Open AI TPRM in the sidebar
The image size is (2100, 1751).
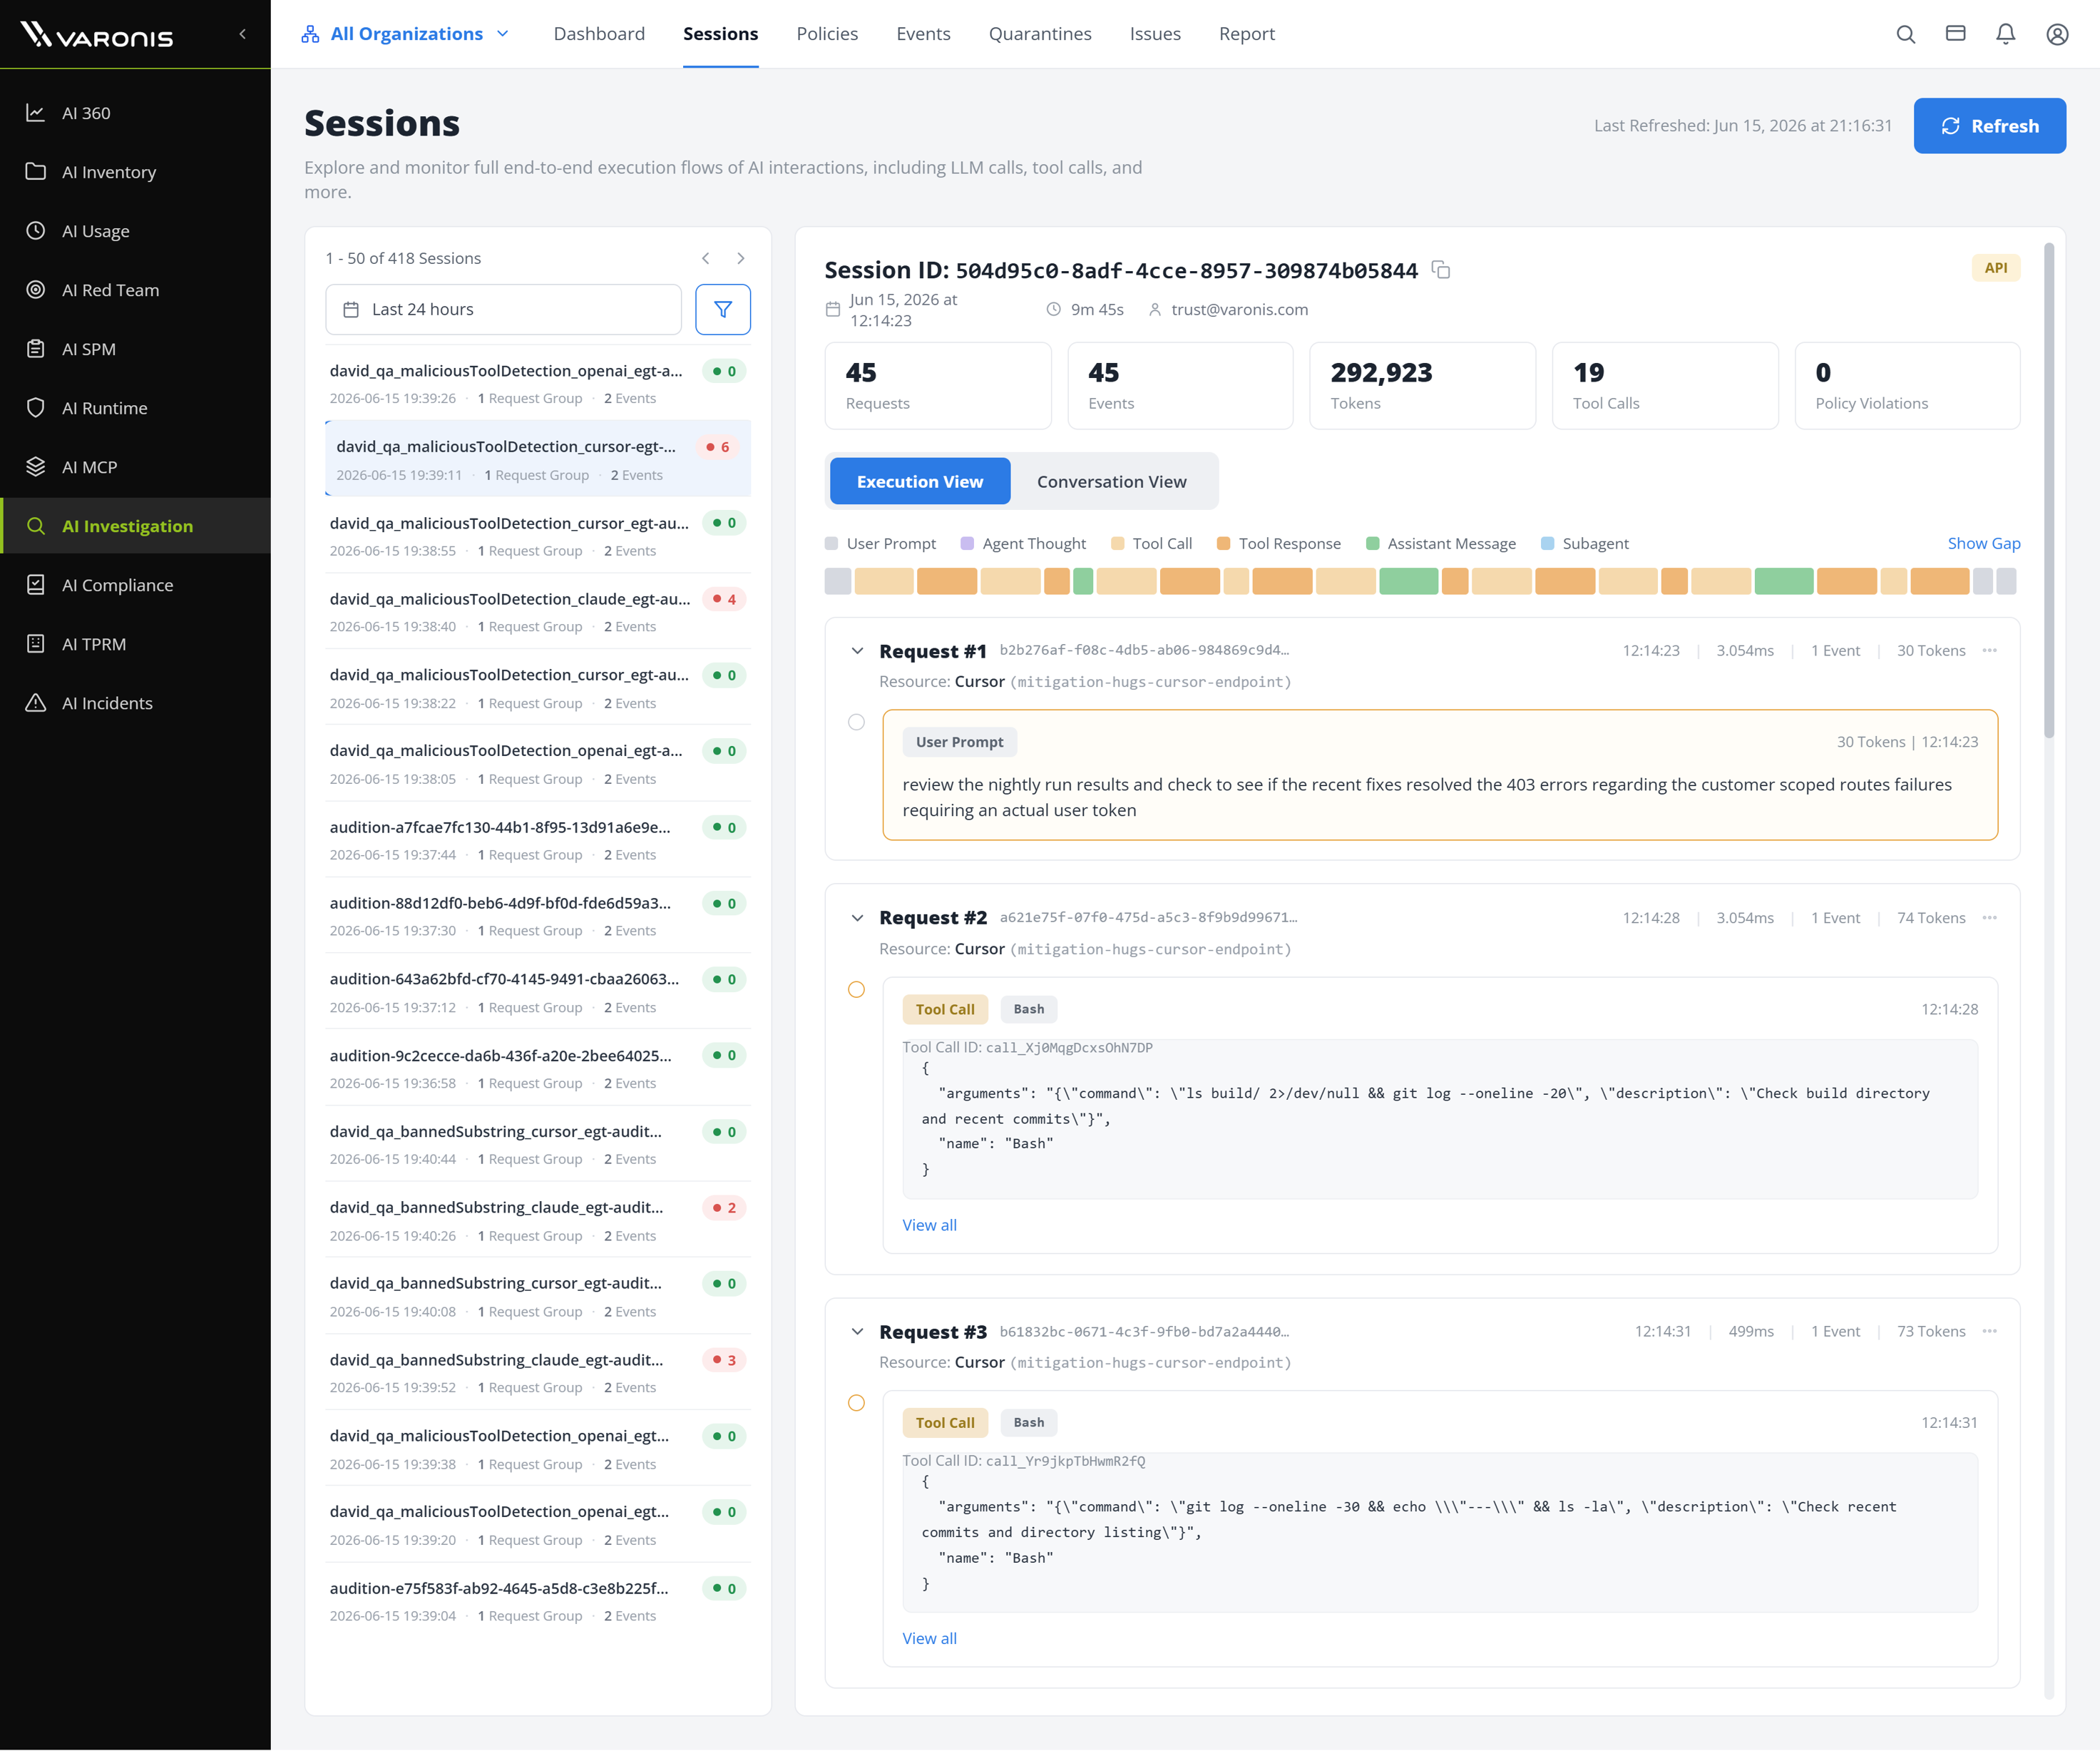click(135, 644)
